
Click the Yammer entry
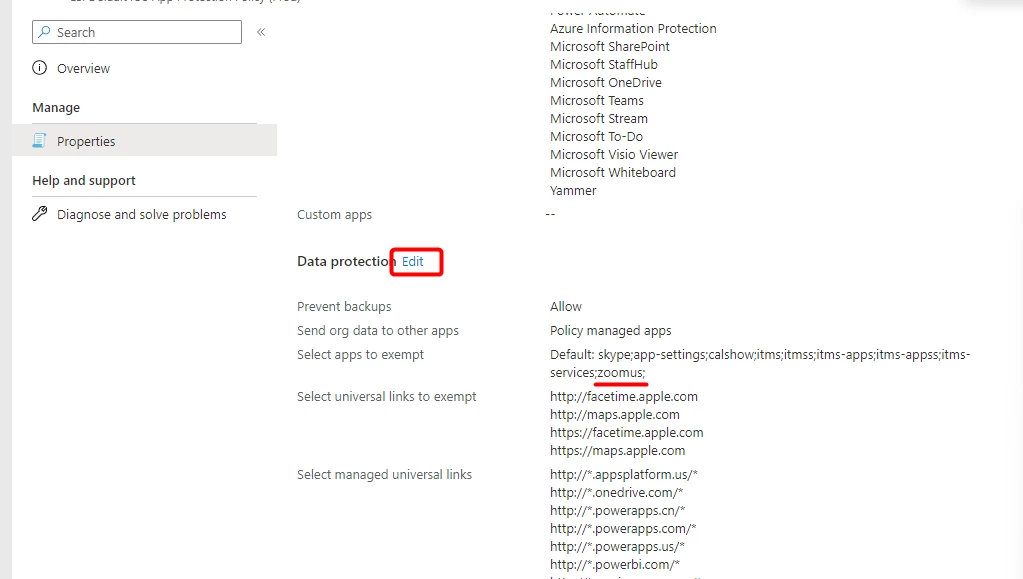pos(573,191)
